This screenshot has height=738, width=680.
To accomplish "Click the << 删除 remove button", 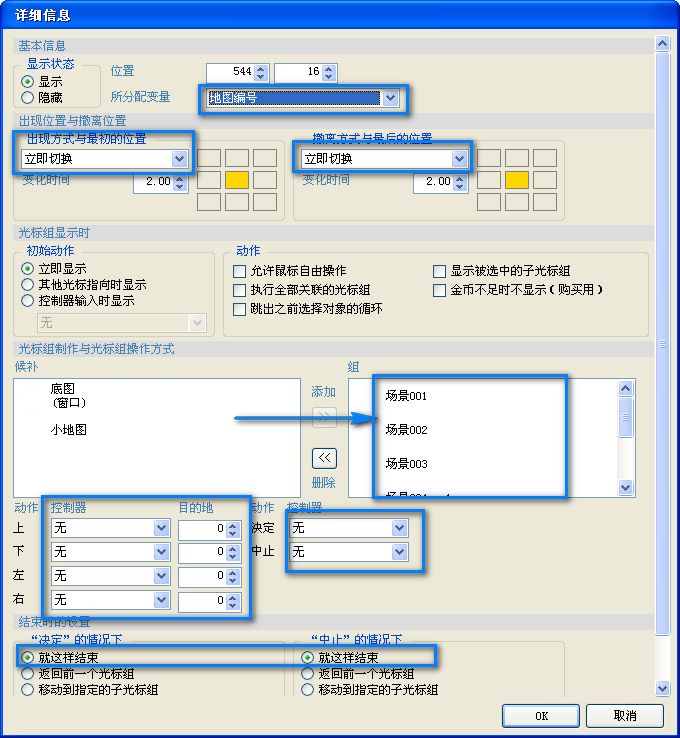I will pos(324,458).
